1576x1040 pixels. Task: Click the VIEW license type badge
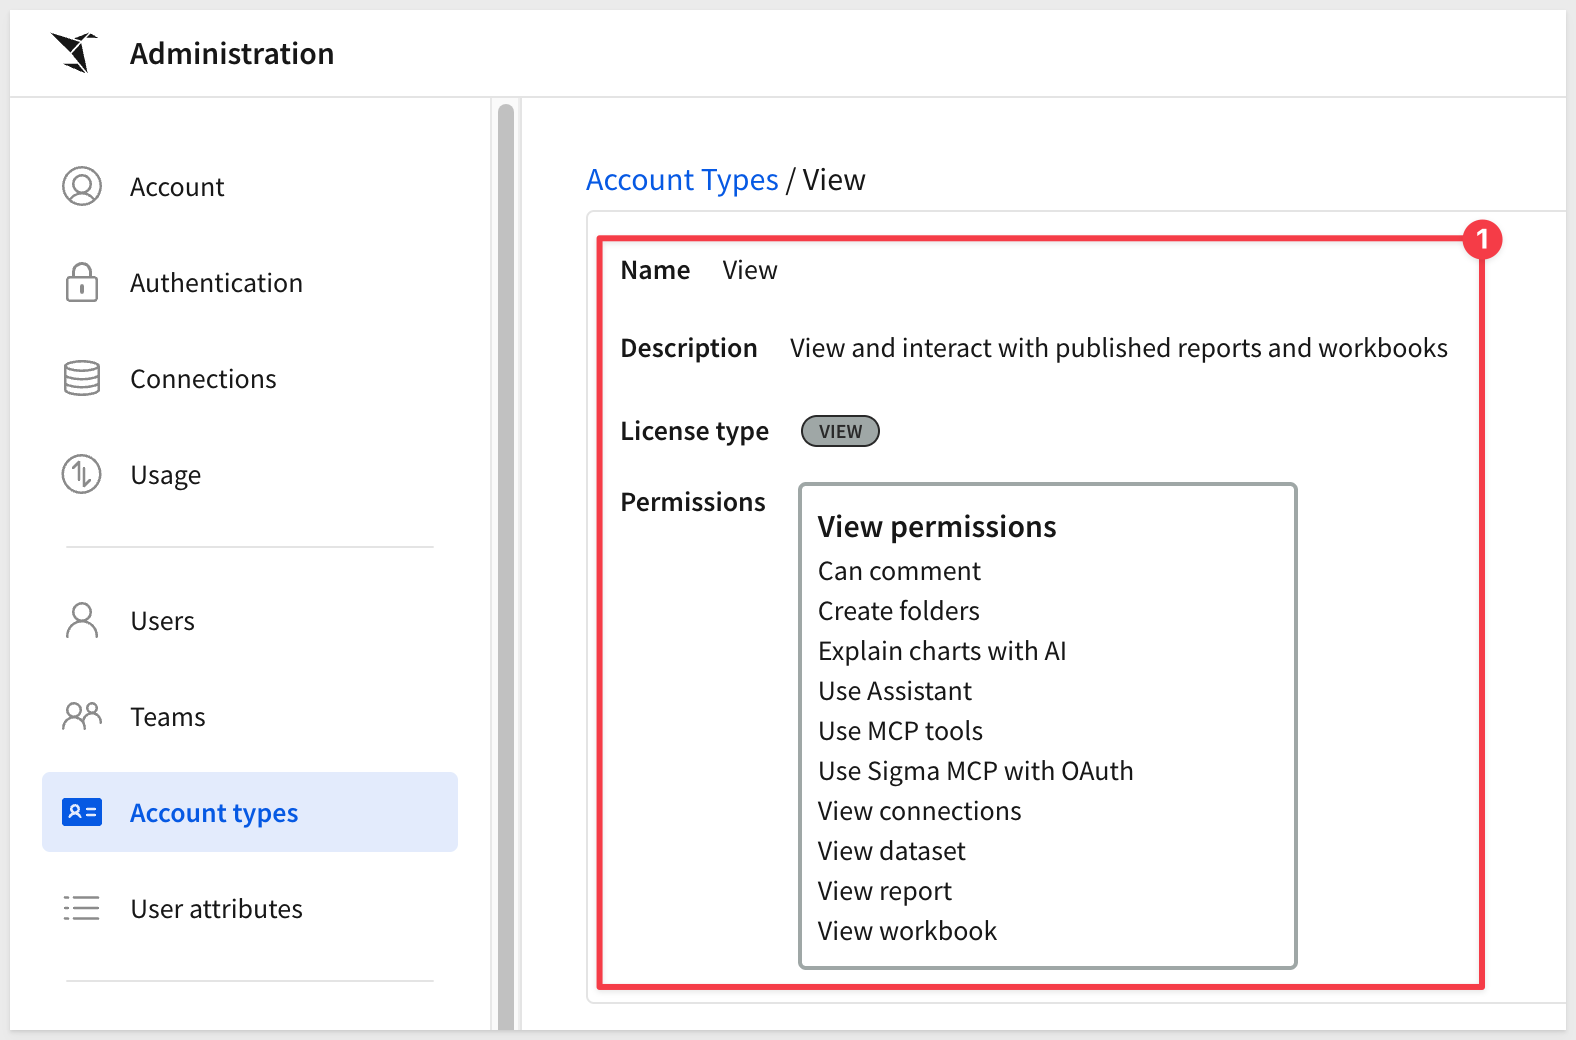pos(840,431)
